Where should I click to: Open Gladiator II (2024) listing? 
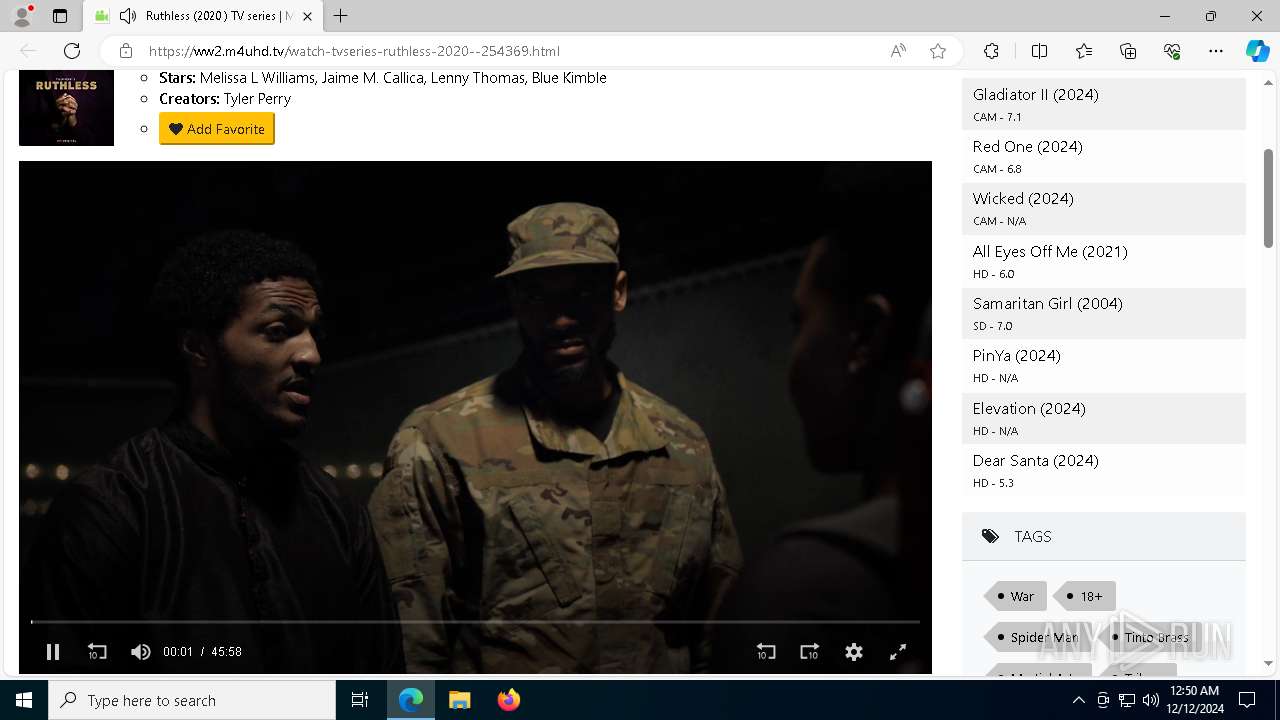1104,104
